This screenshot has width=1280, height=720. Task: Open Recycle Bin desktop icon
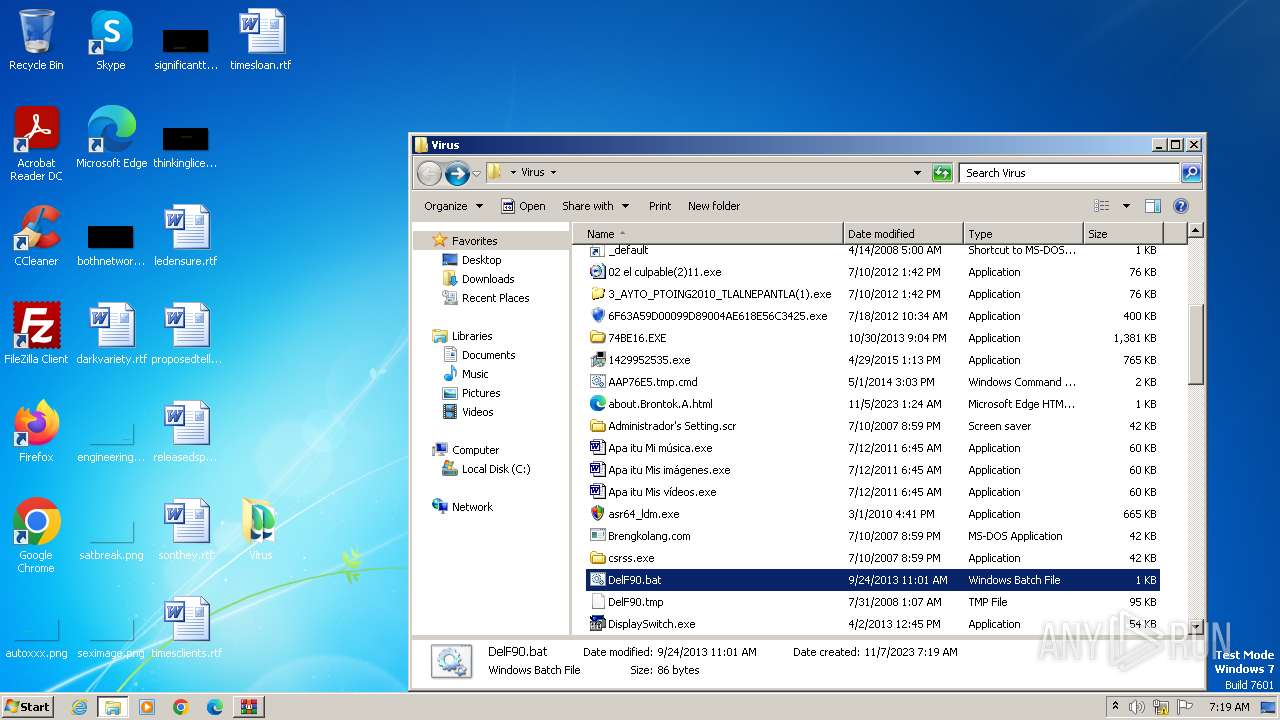click(36, 40)
